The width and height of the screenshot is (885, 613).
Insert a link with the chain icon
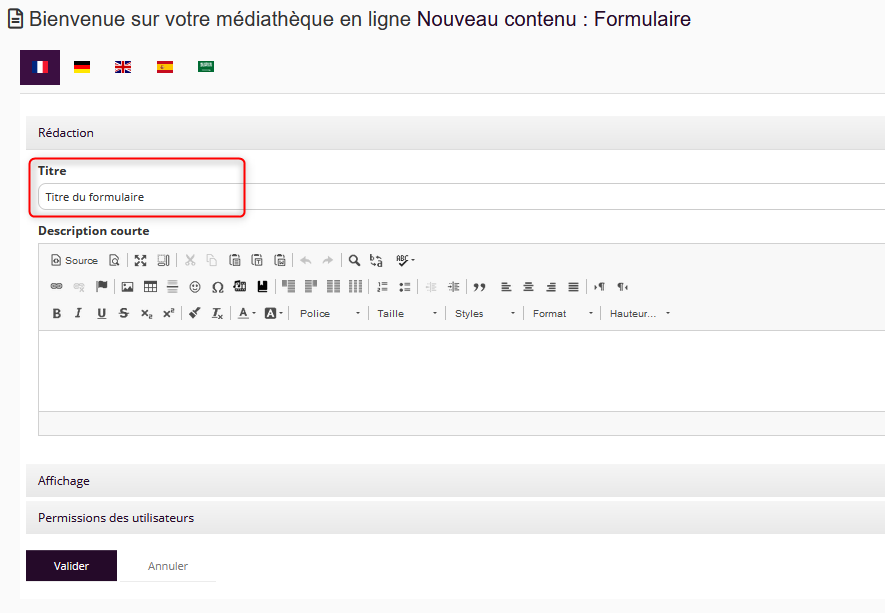(57, 287)
